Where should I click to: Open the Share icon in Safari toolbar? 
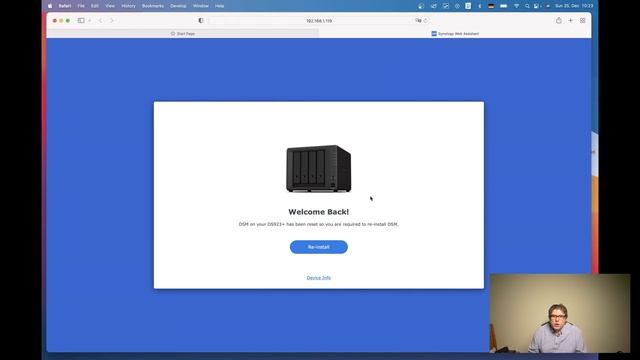click(x=559, y=20)
